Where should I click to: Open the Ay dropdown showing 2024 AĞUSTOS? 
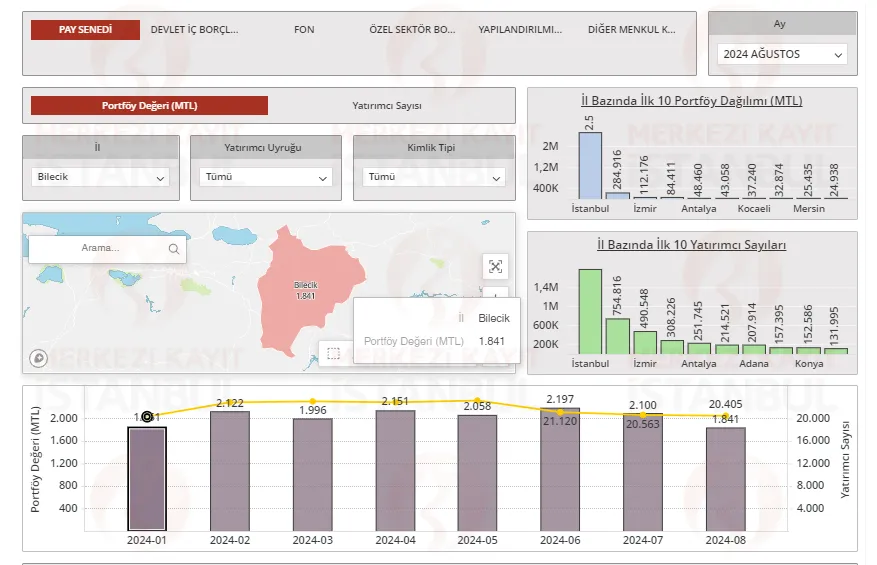tap(782, 54)
